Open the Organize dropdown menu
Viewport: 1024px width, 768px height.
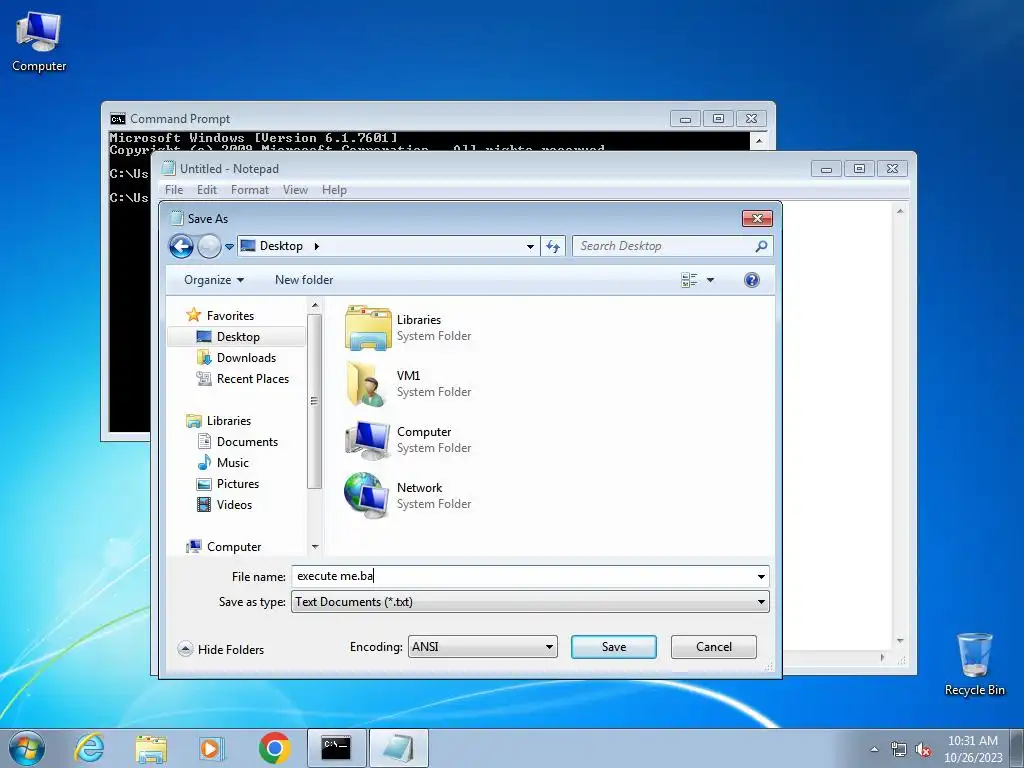tap(214, 280)
